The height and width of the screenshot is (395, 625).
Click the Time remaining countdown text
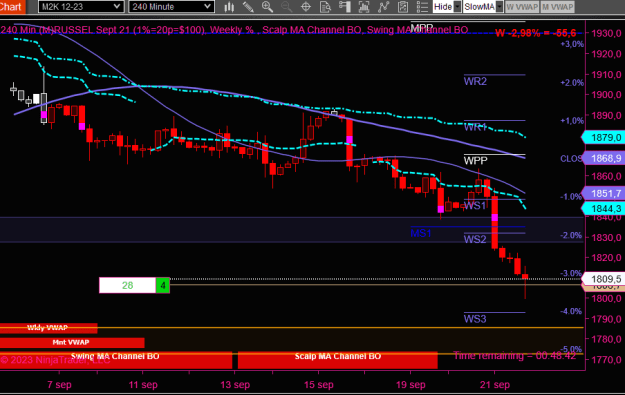[x=515, y=356]
